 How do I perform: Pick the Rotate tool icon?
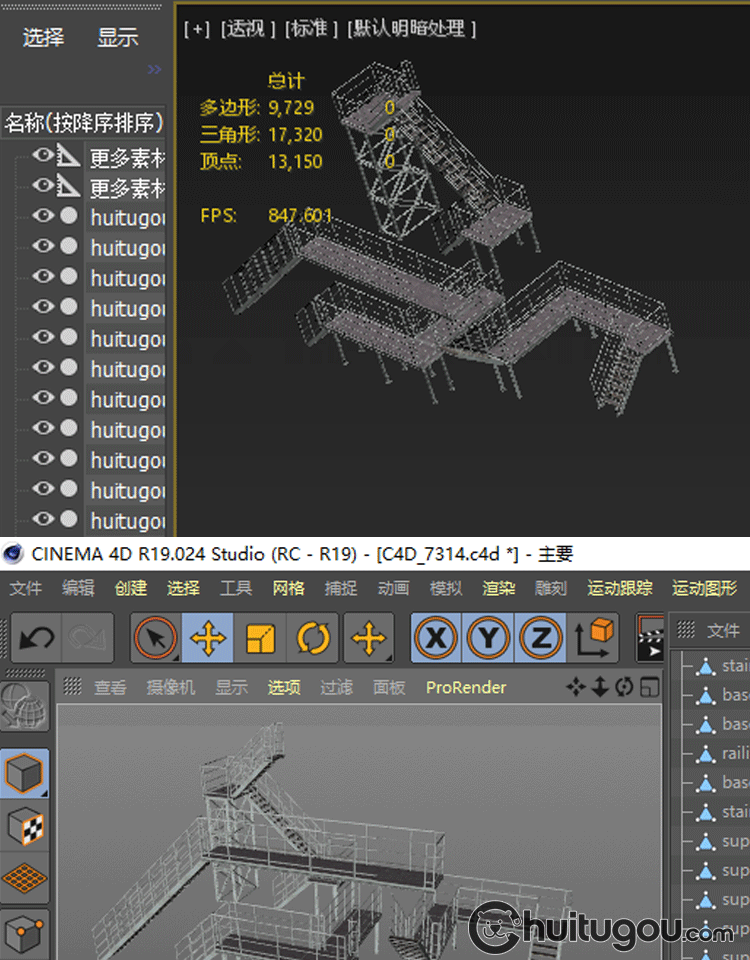(313, 638)
